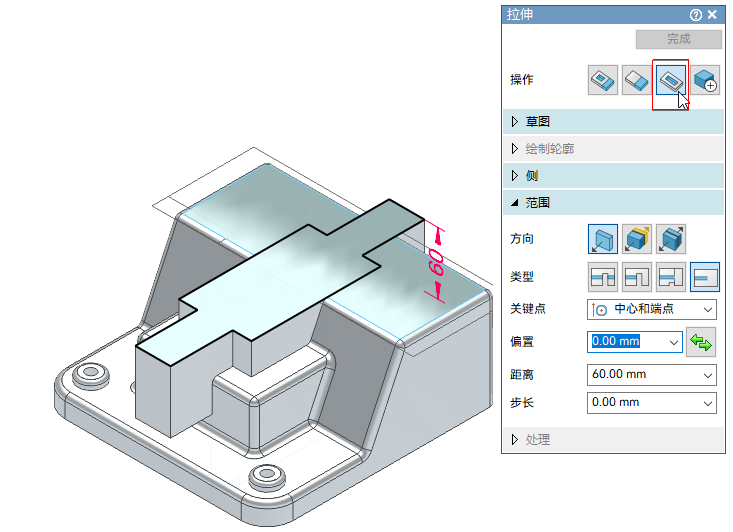The width and height of the screenshot is (733, 532).
Task: Expand the 绘制轮廓 section
Action: coord(613,149)
